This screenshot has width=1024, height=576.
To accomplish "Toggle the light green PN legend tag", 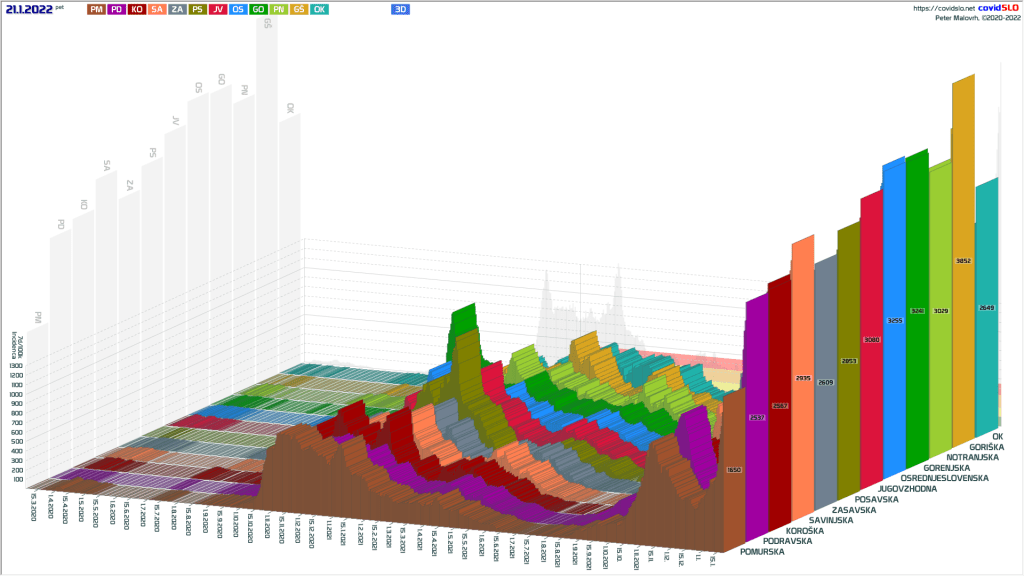I will tap(279, 9).
